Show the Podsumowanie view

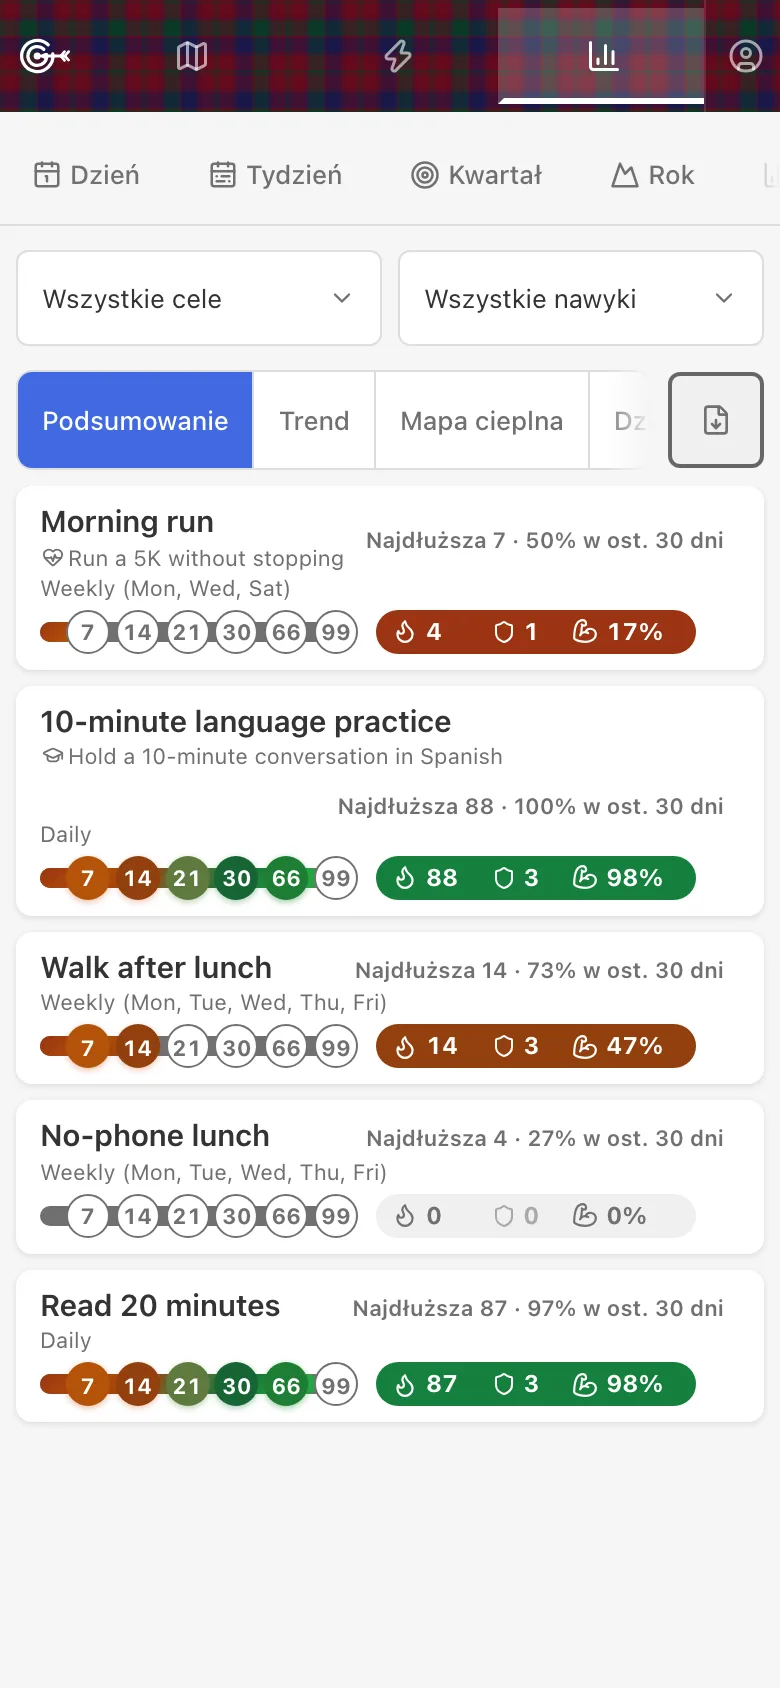[x=135, y=420]
